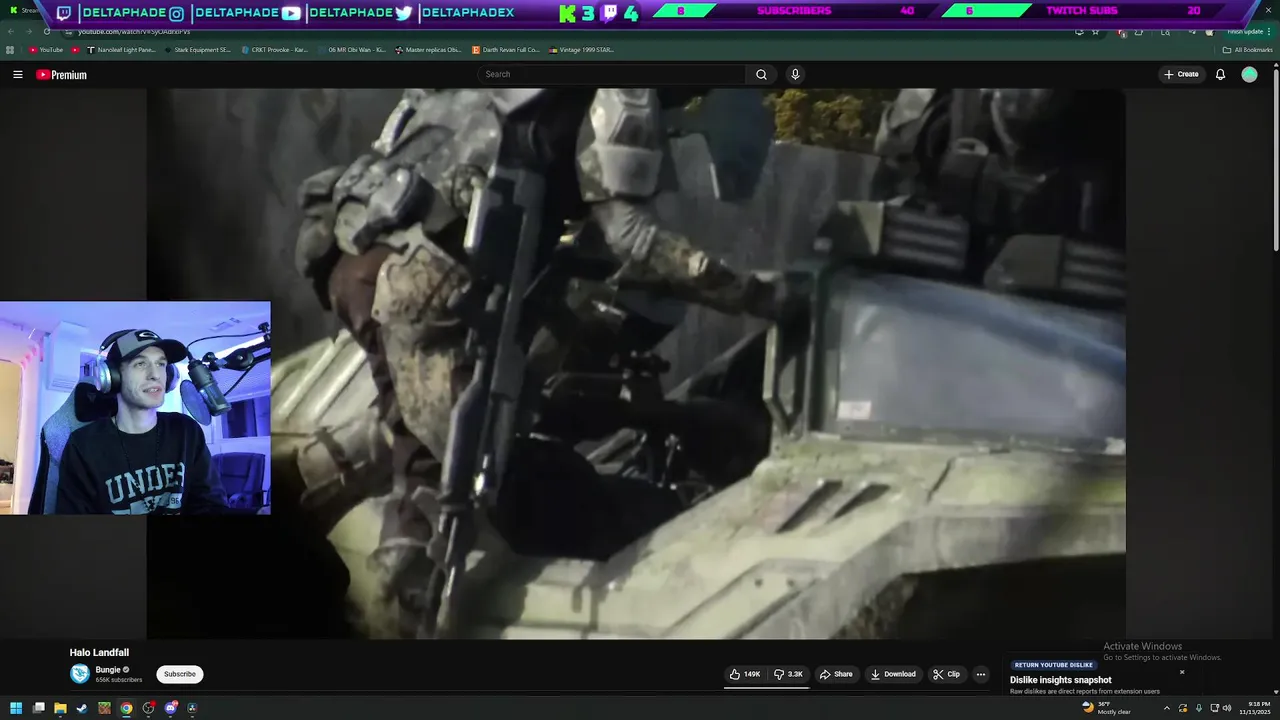Screen dimensions: 1280x720
Task: Subscribe to the Bungie channel
Action: (x=180, y=674)
